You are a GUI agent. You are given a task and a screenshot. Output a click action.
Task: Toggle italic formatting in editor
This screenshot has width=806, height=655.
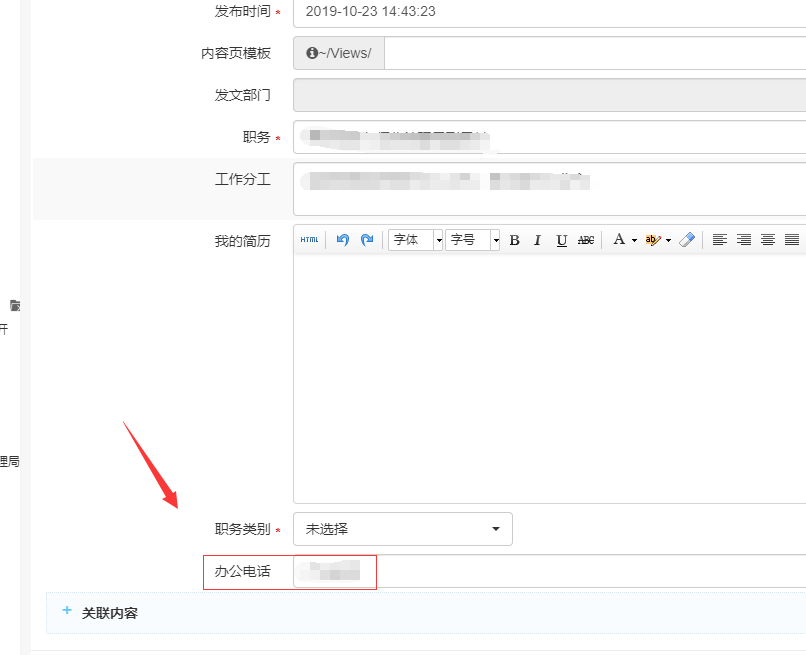(537, 240)
